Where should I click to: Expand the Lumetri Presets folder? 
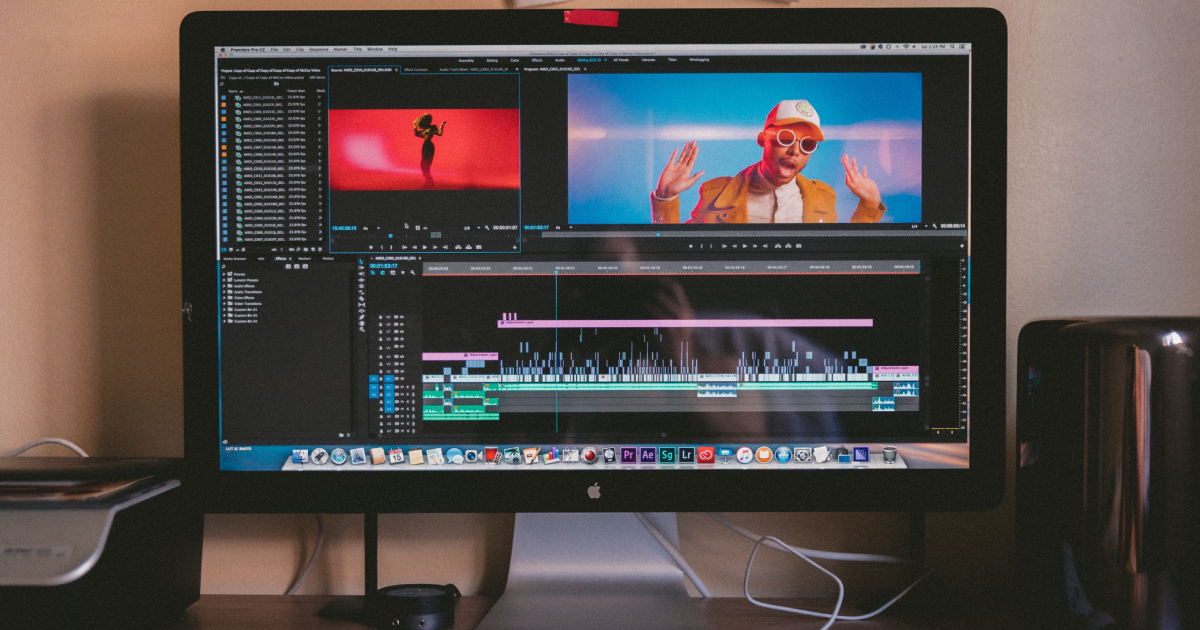coord(224,280)
